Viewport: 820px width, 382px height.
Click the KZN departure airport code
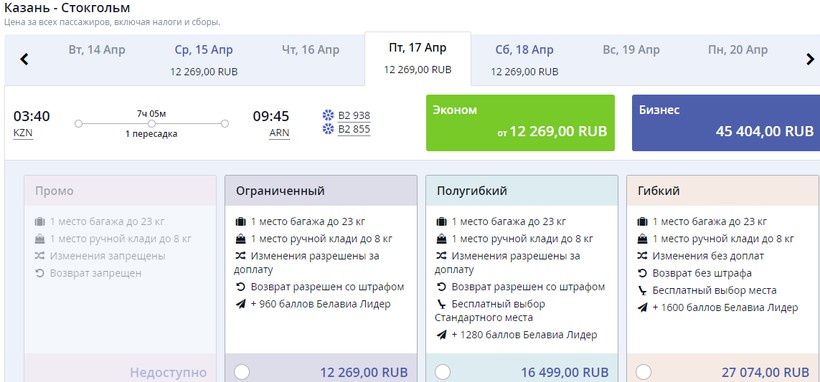(23, 133)
